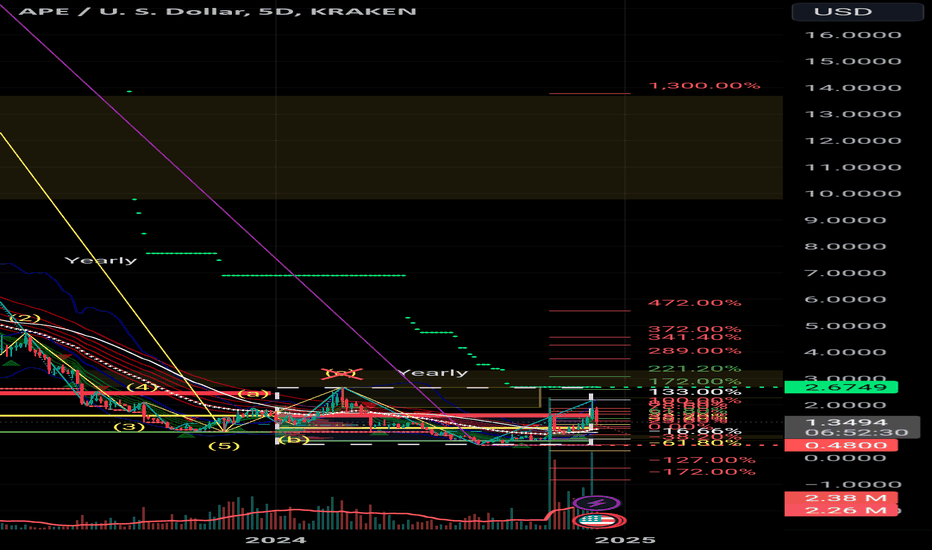
Task: Click the crossed-out red (c) wave label
Action: 342,373
